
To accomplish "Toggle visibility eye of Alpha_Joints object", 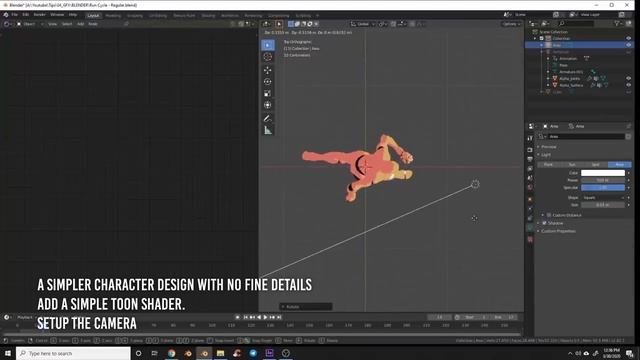I will (x=629, y=78).
